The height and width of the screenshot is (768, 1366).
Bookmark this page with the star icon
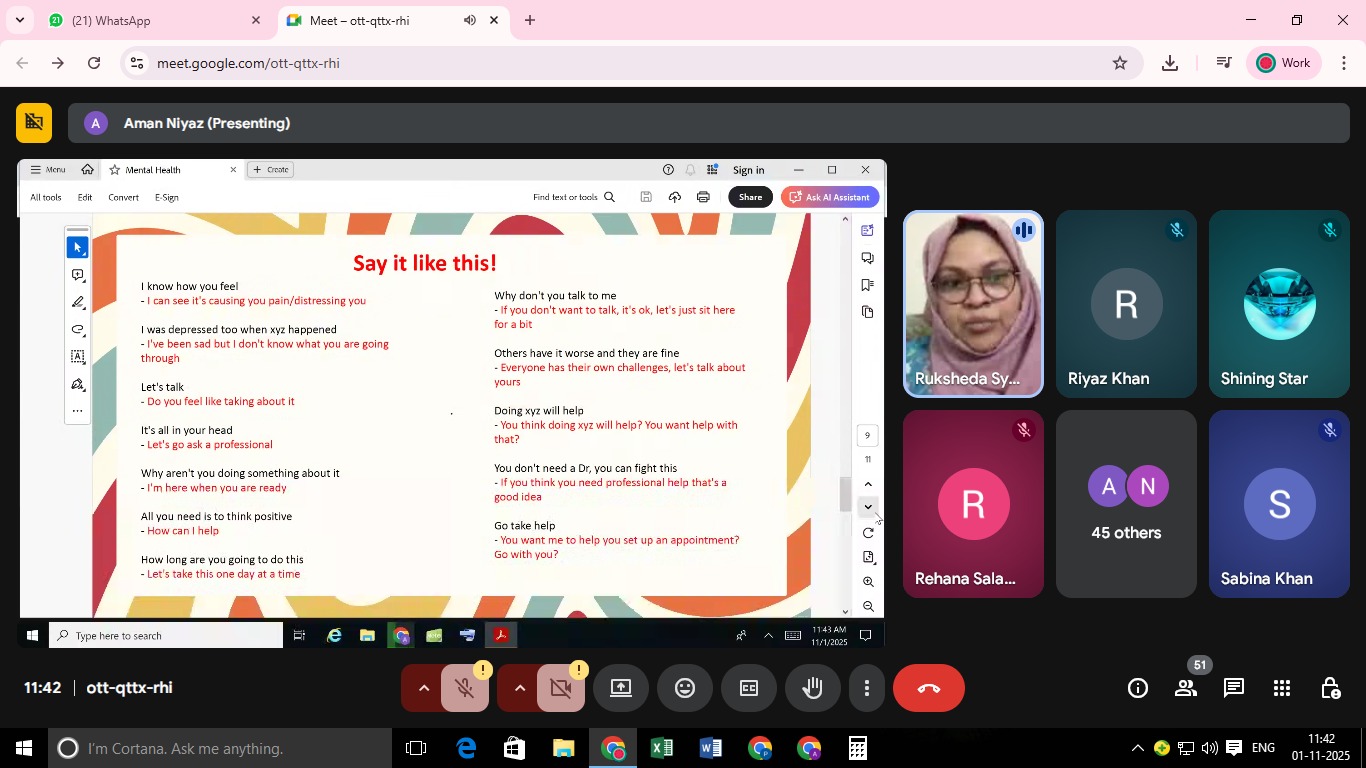1120,63
